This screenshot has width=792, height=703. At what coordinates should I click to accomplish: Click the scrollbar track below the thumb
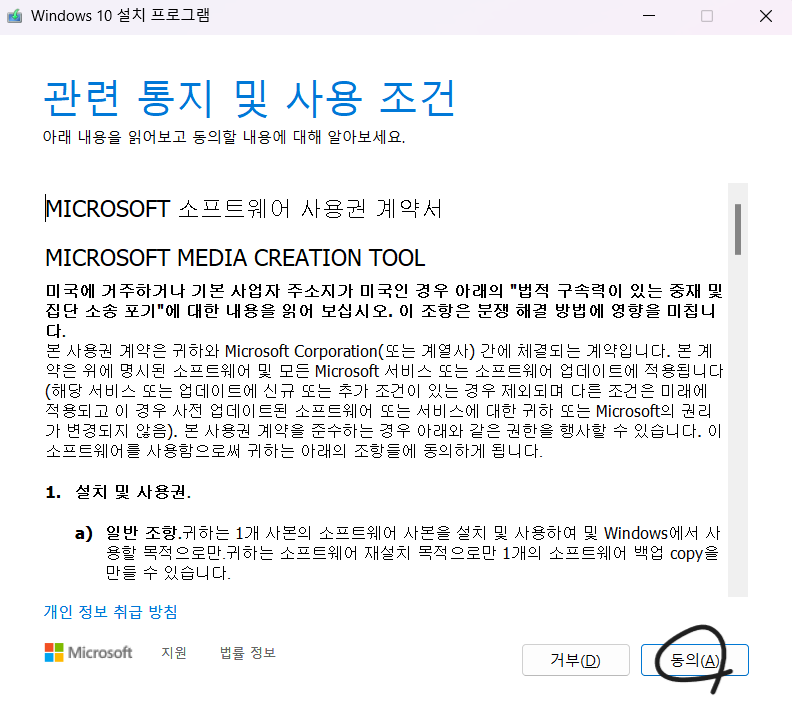[x=738, y=424]
